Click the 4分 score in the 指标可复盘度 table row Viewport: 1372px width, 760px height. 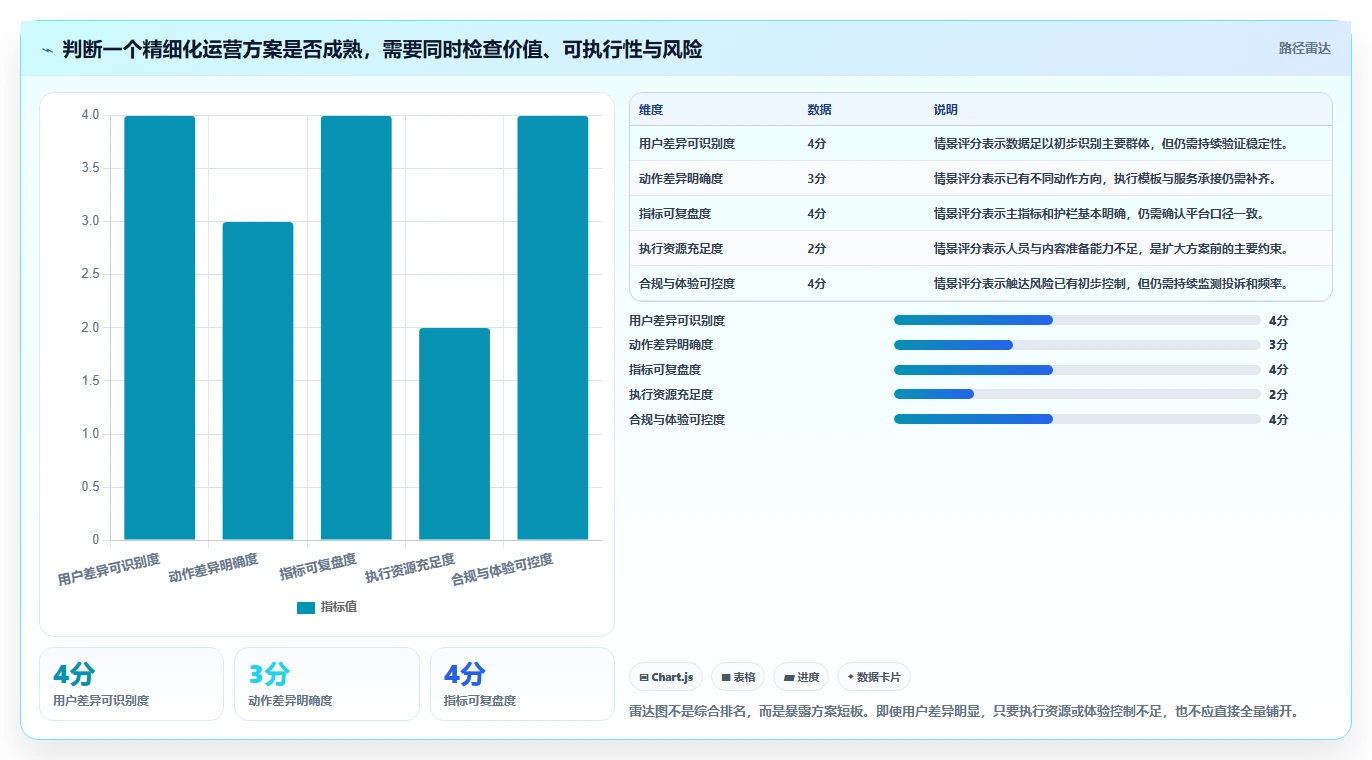click(817, 214)
